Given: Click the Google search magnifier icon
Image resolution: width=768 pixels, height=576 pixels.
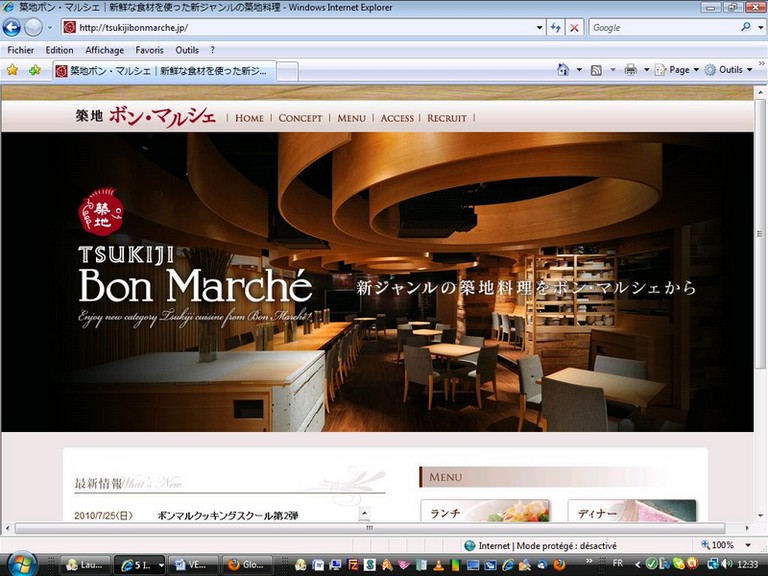Looking at the screenshot, I should click(746, 28).
